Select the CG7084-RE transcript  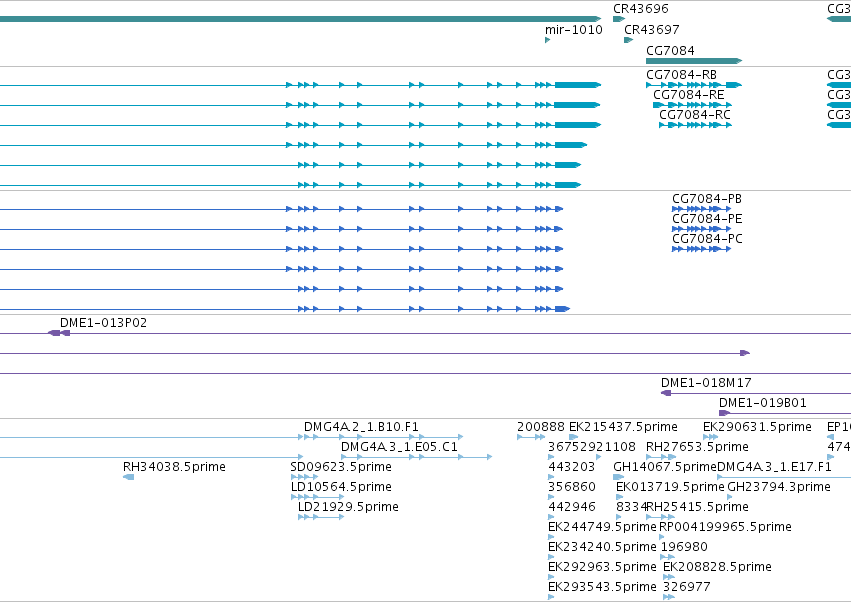[692, 105]
